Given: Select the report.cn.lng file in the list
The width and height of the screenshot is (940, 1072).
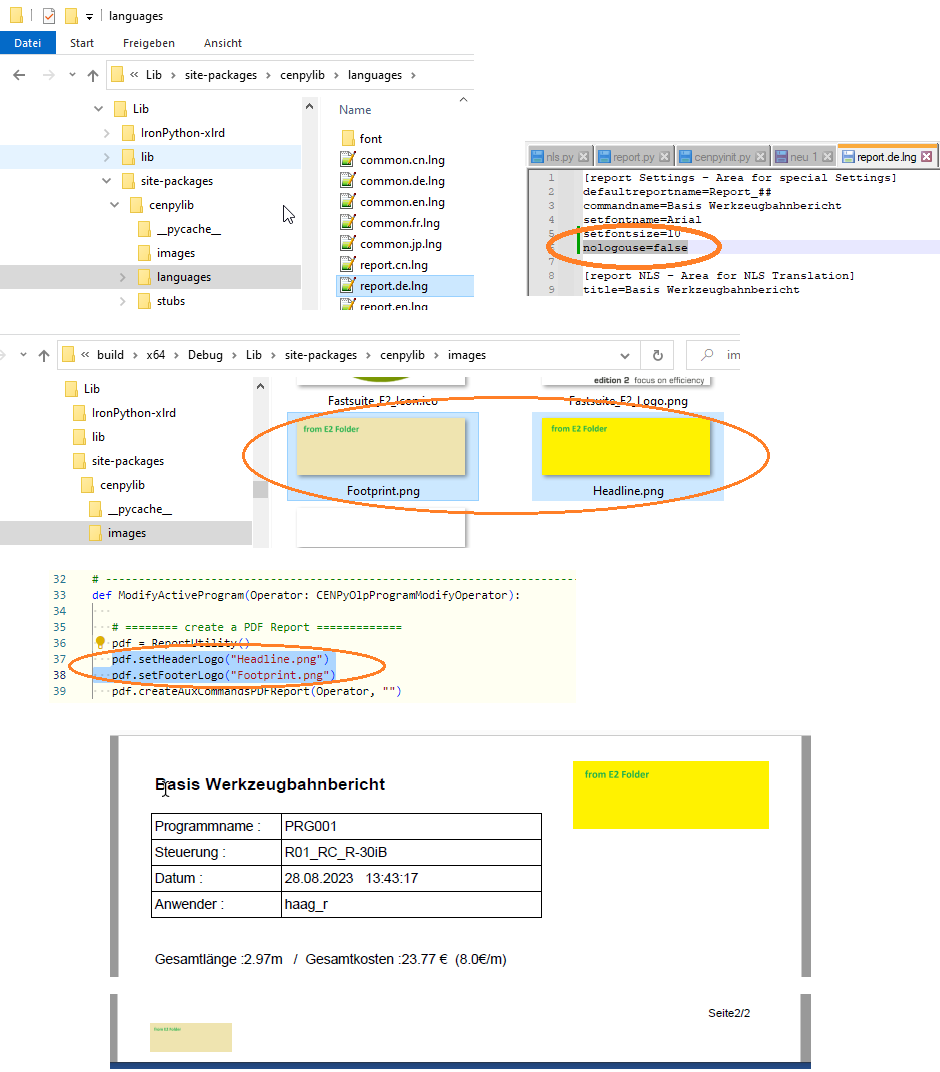Looking at the screenshot, I should click(394, 265).
